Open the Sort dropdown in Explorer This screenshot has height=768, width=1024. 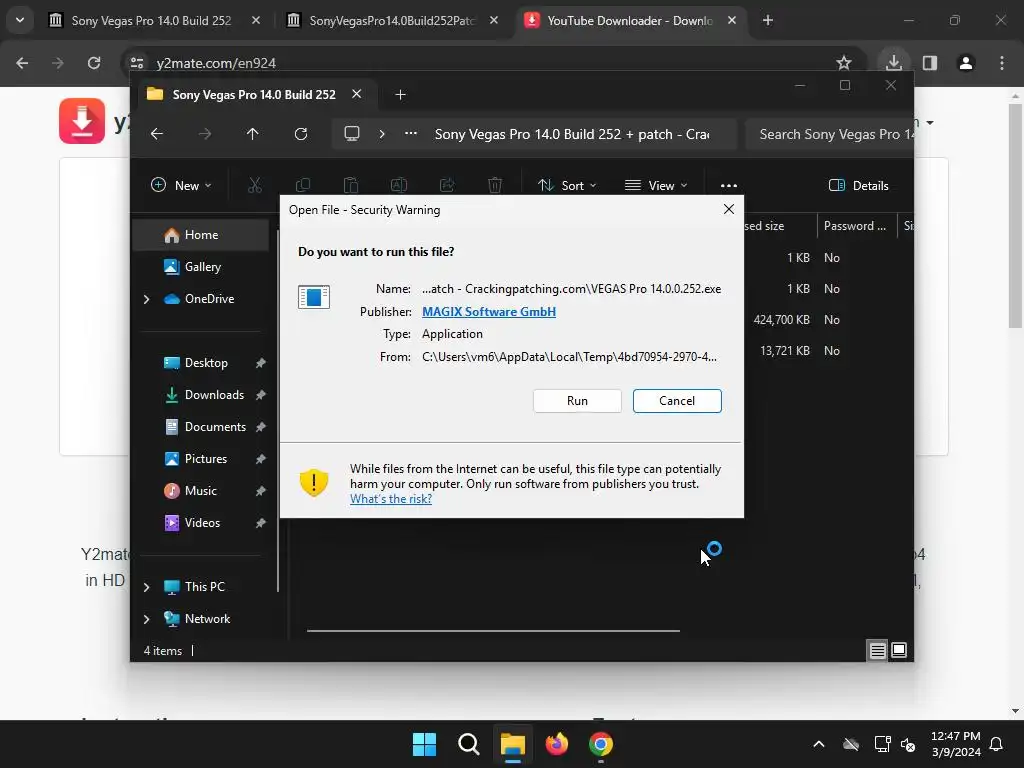pos(566,185)
